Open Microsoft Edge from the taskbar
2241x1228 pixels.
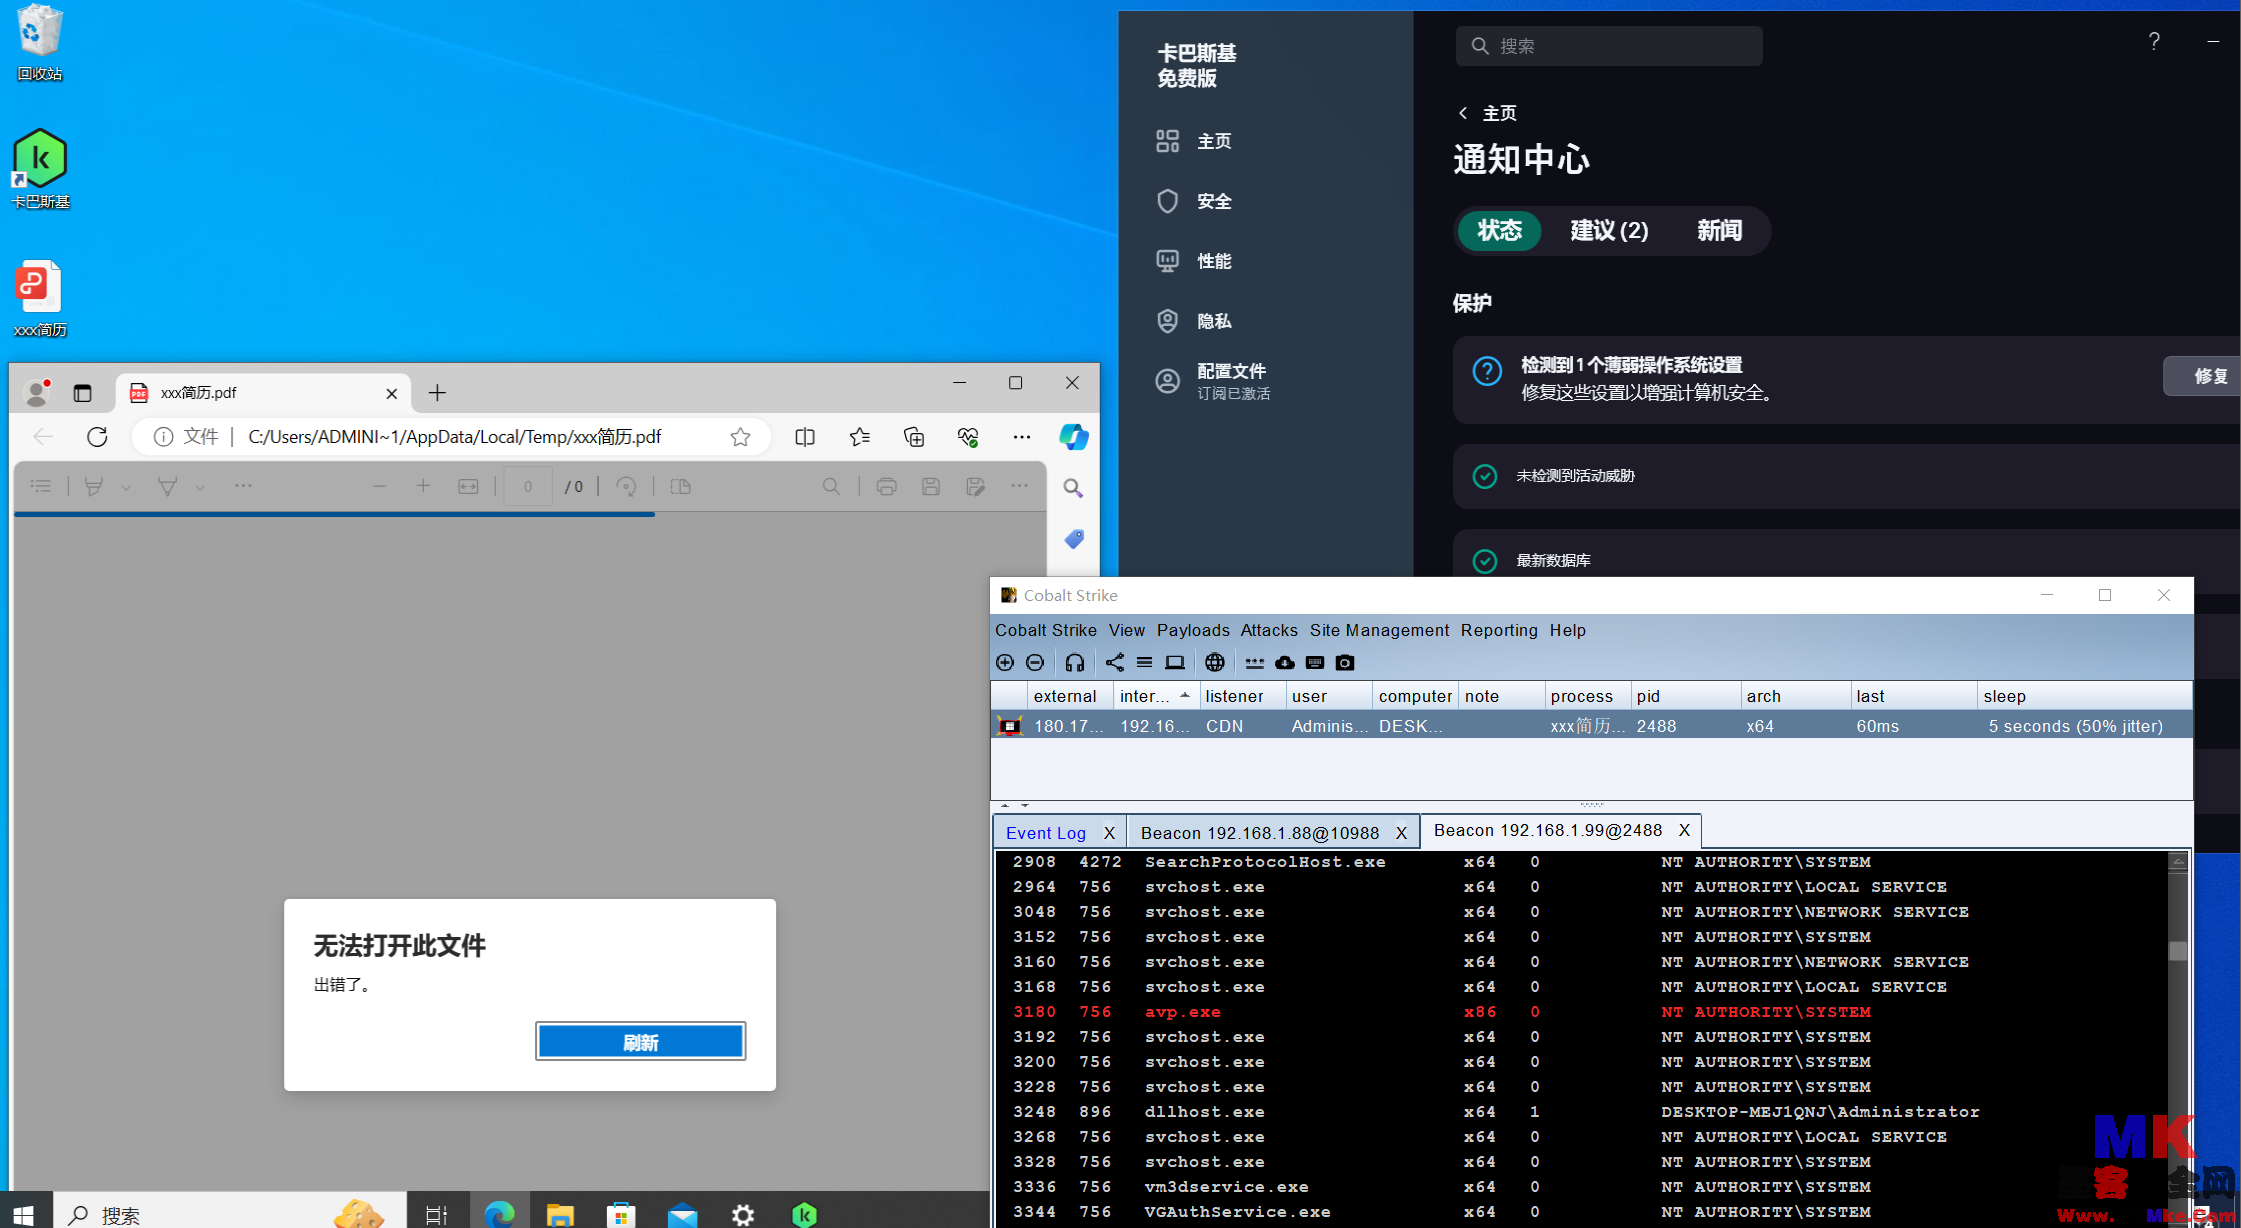499,1214
